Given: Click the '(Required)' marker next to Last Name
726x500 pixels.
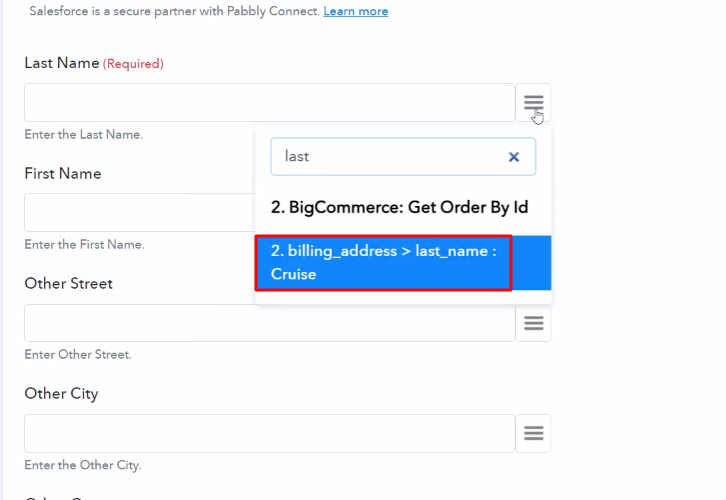Looking at the screenshot, I should [133, 63].
